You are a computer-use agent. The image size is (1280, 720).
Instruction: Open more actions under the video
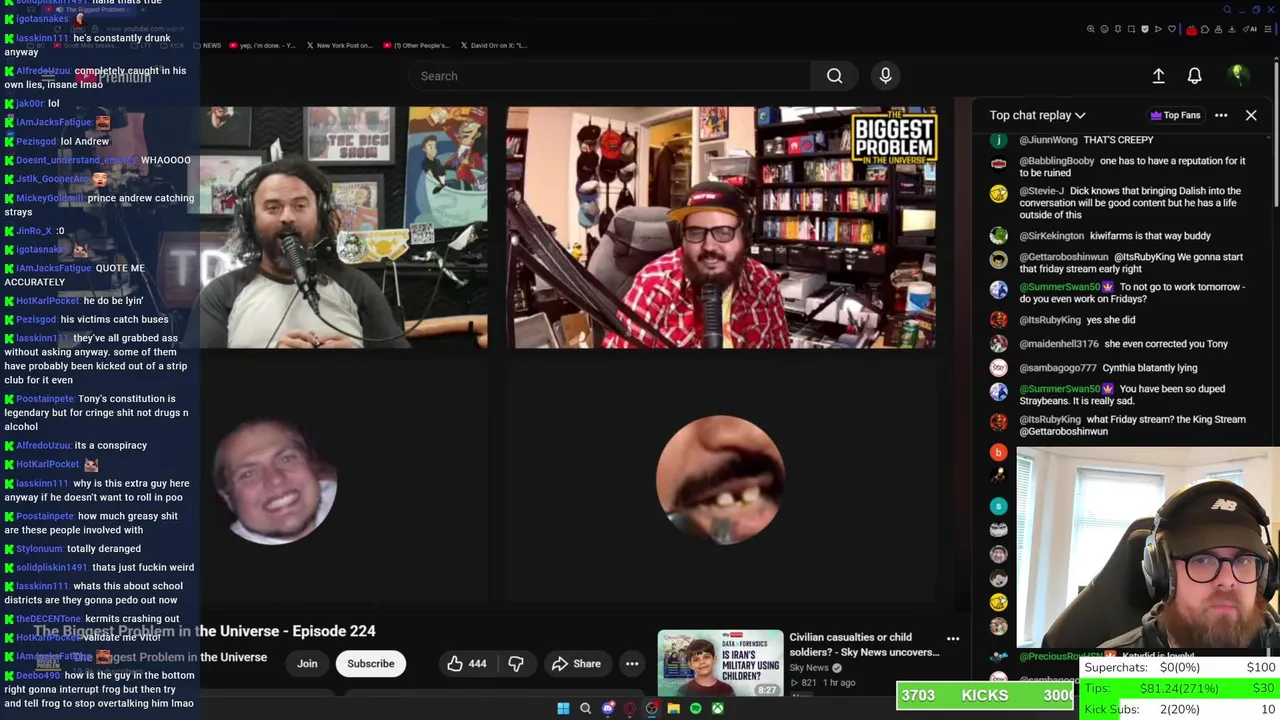[x=632, y=664]
